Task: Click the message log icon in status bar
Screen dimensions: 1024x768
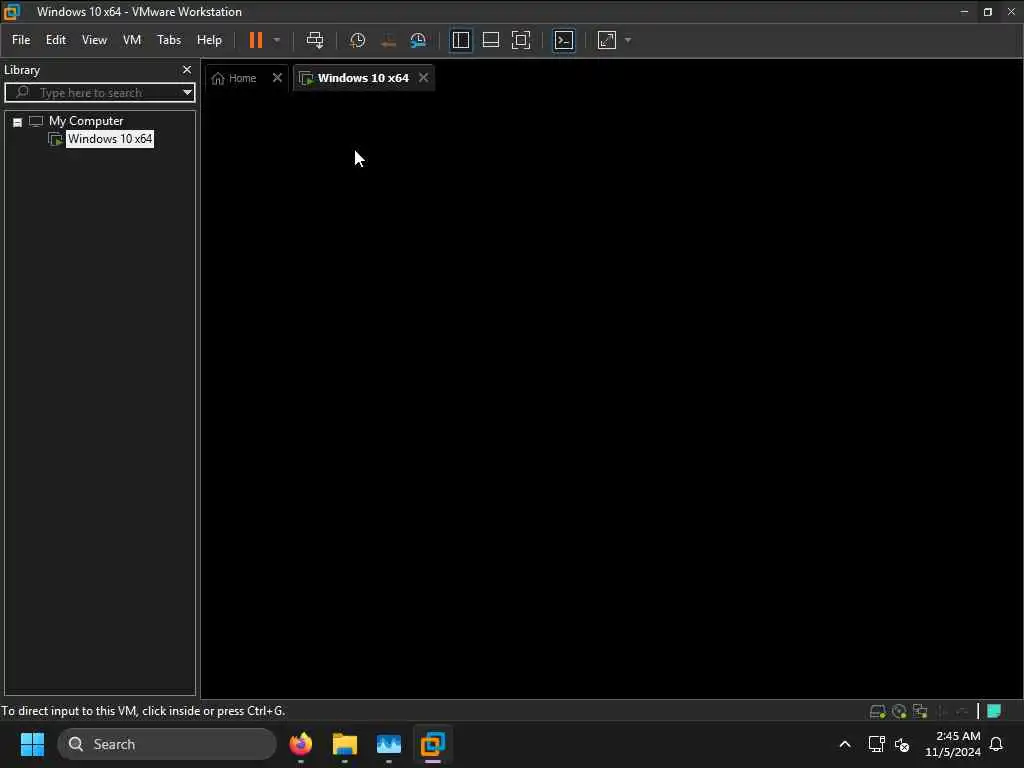Action: (994, 711)
